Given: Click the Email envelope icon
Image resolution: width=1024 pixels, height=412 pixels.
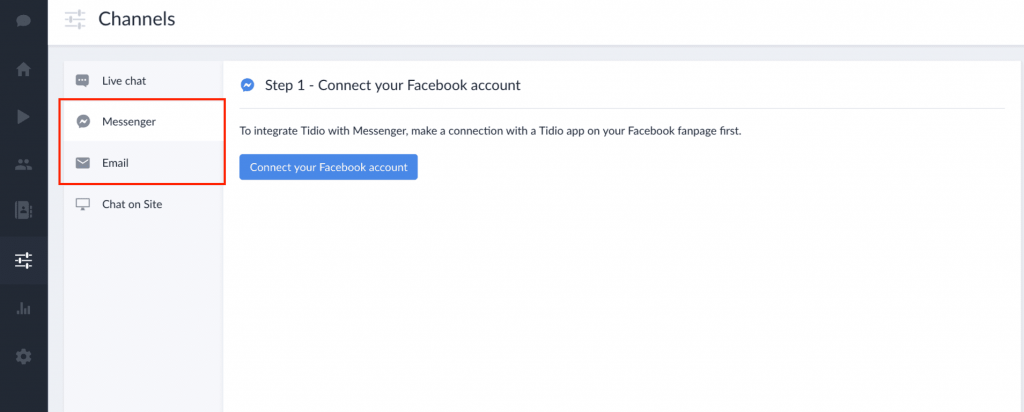Looking at the screenshot, I should click(x=83, y=163).
